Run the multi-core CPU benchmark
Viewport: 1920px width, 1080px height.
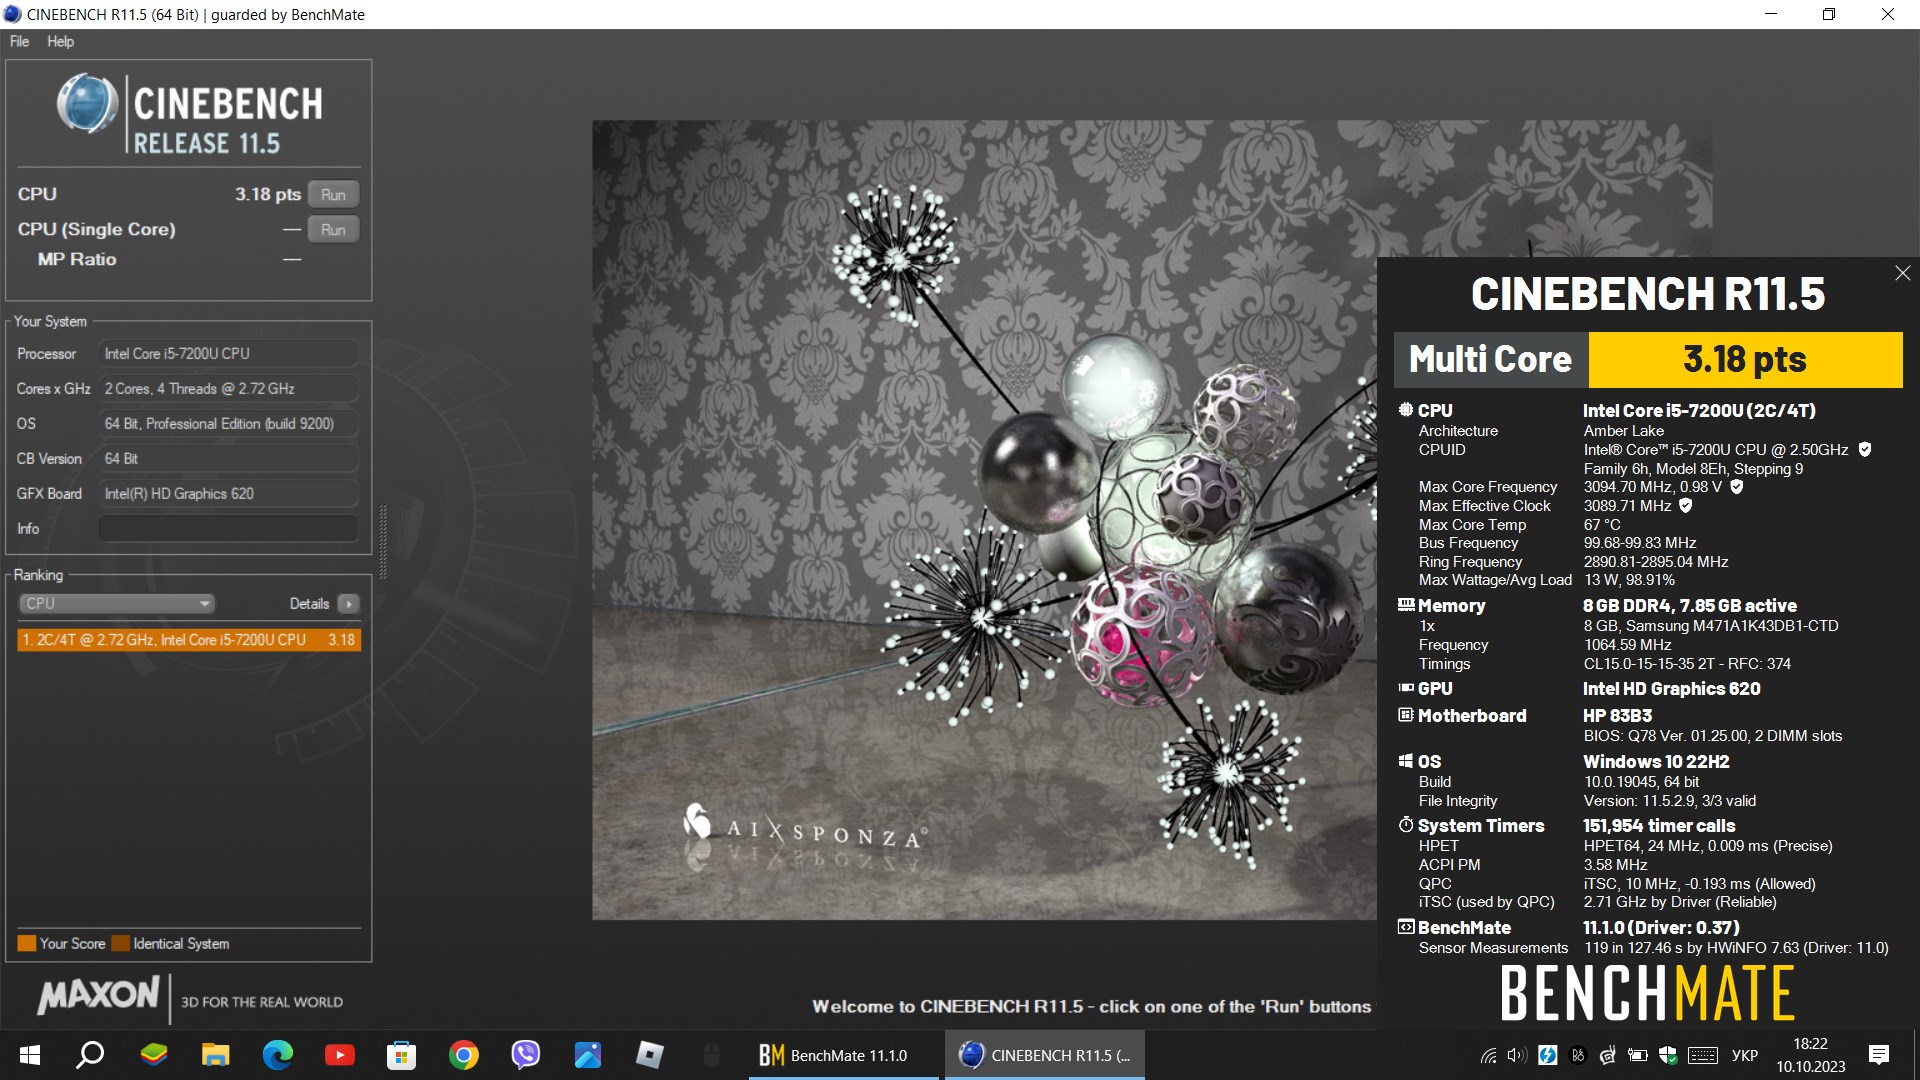coord(333,194)
